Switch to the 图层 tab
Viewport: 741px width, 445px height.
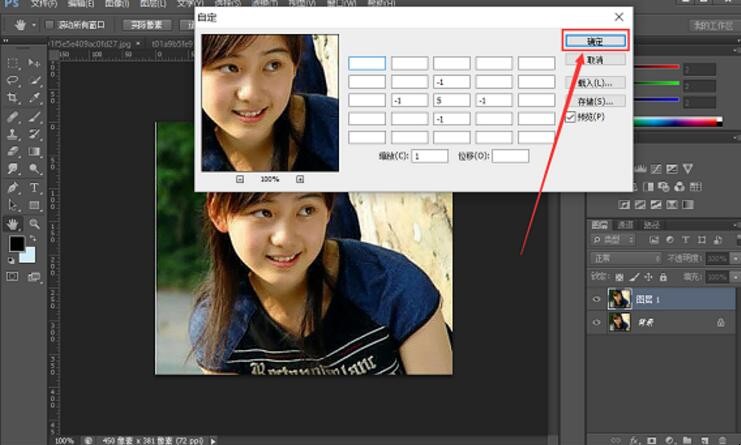coord(600,225)
